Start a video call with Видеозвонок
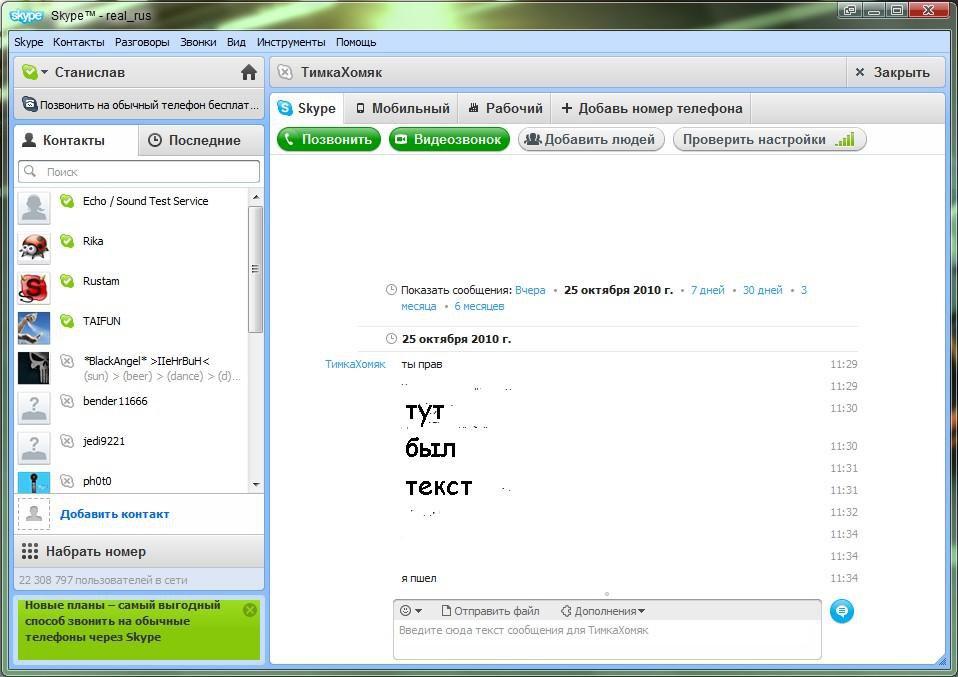The height and width of the screenshot is (677, 958). [x=449, y=139]
